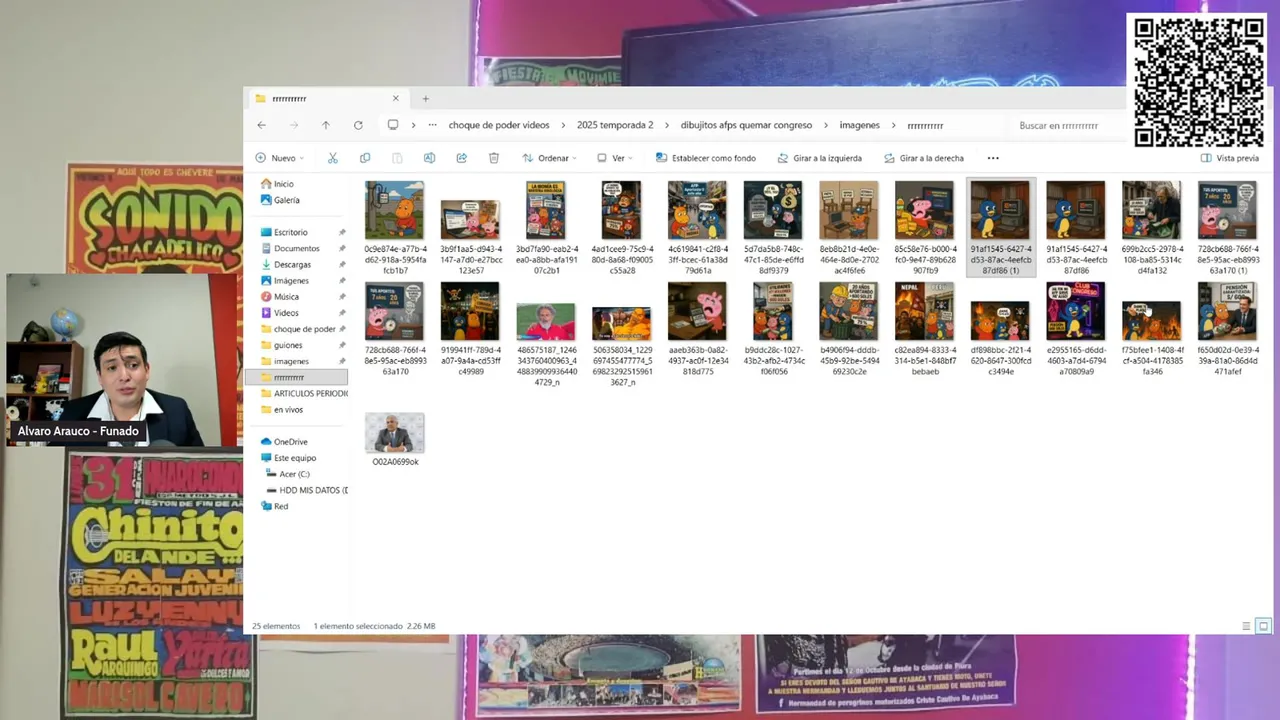The image size is (1280, 720).
Task: Go back with the left arrow button
Action: click(x=261, y=125)
